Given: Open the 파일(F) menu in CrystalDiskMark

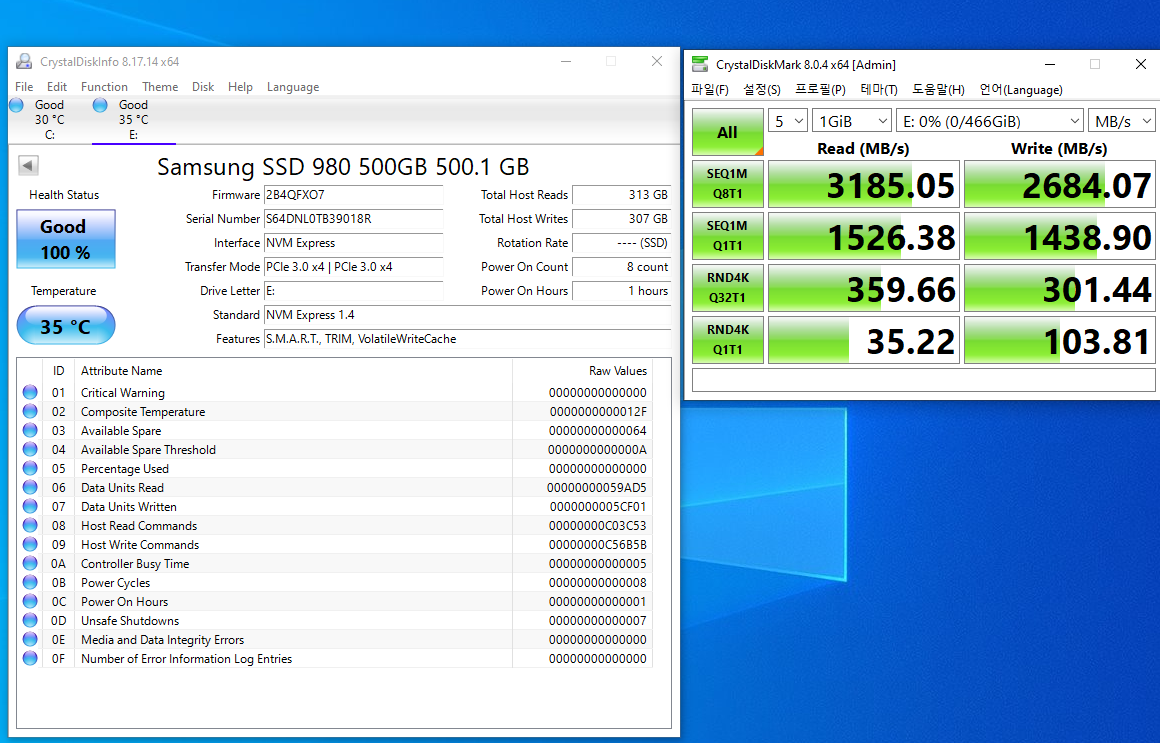Looking at the screenshot, I should (710, 90).
